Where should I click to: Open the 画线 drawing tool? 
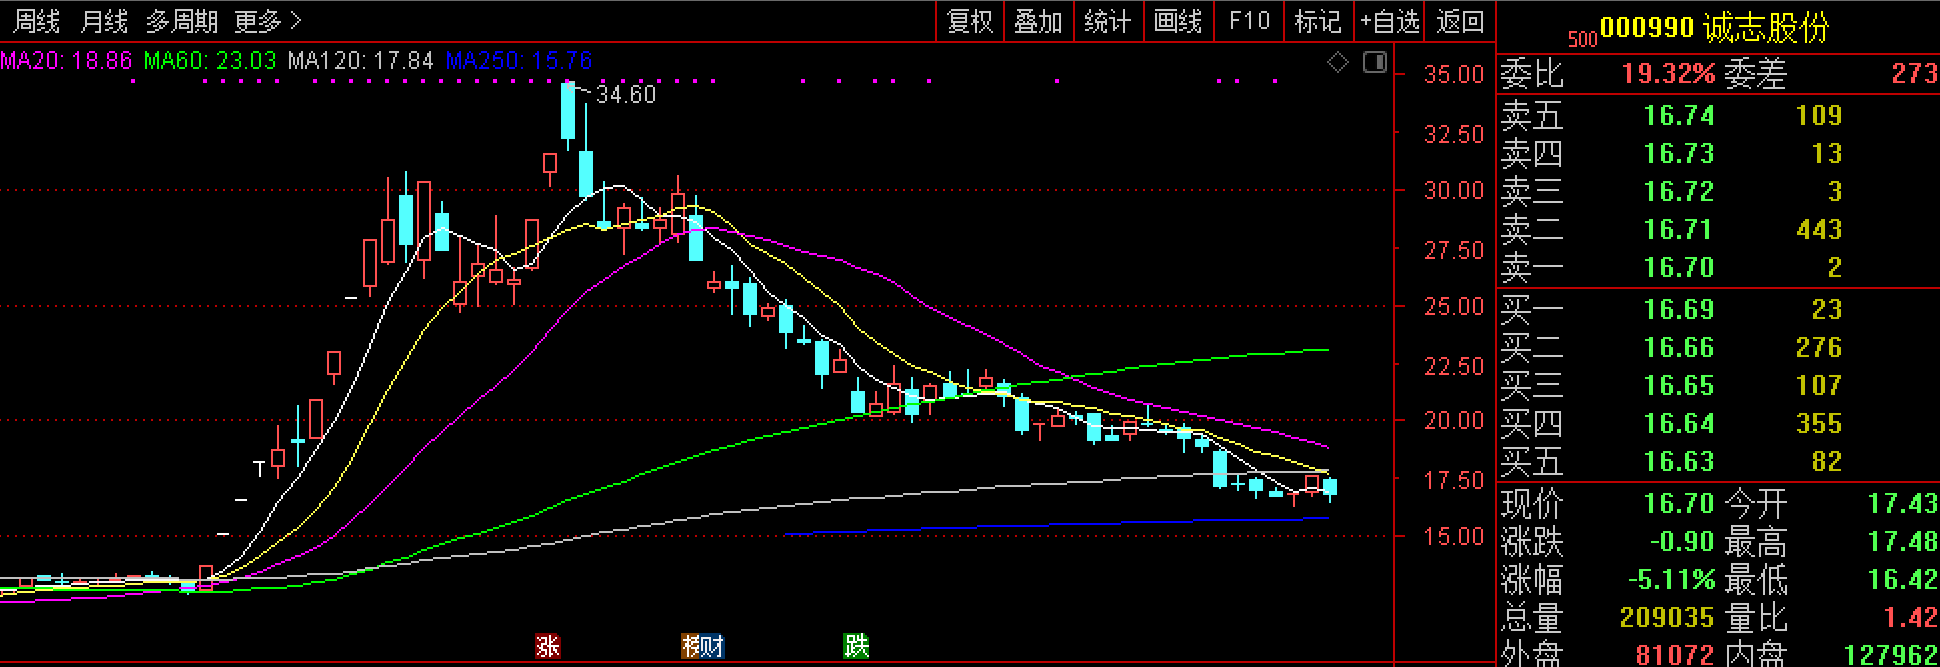pos(1178,21)
